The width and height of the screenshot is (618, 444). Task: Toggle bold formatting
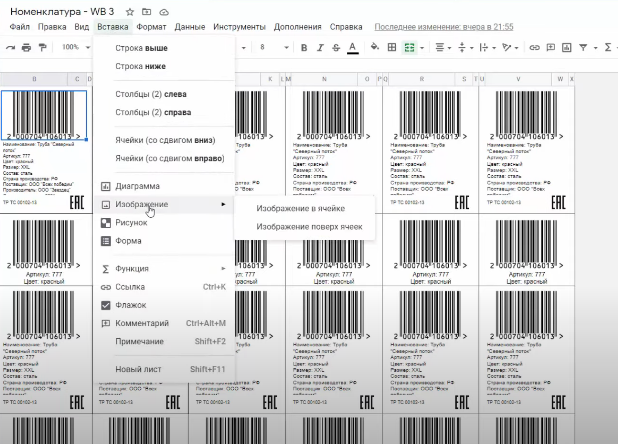coord(304,48)
